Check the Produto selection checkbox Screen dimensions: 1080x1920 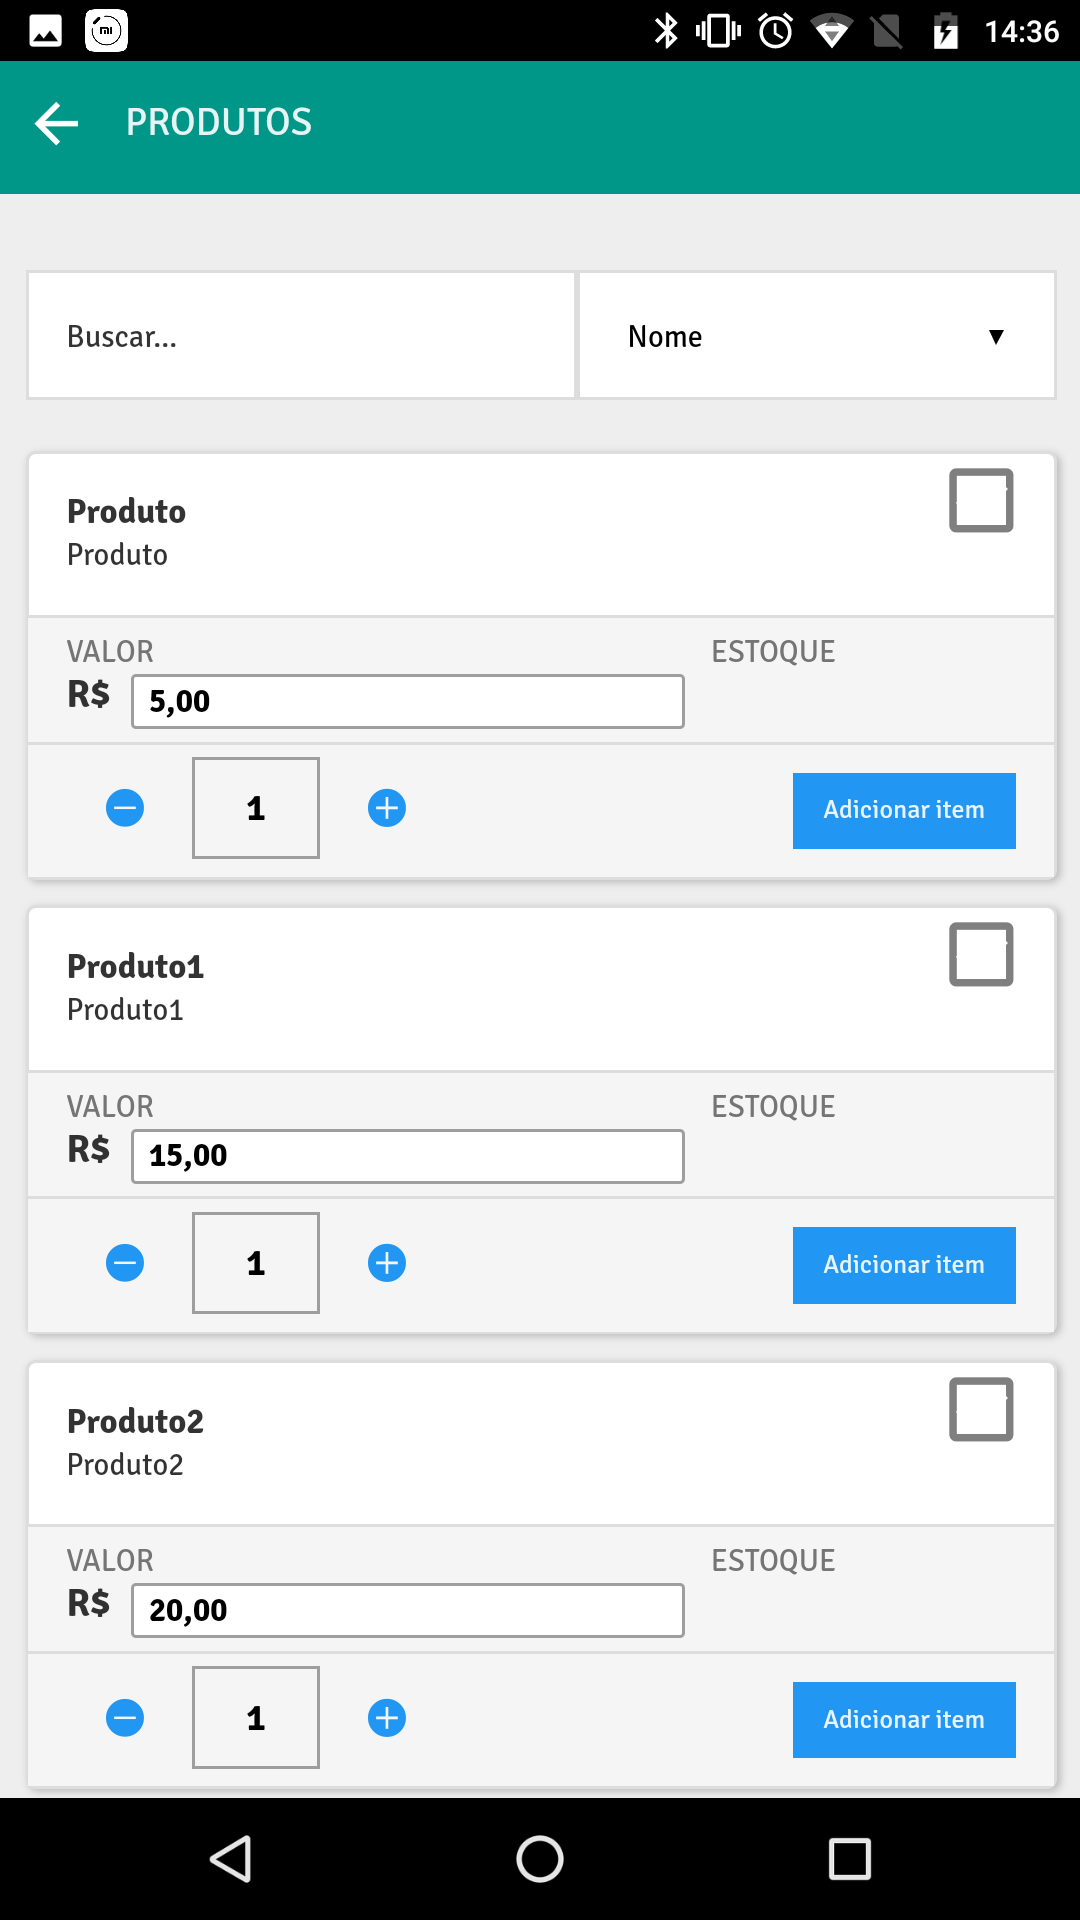click(x=981, y=500)
